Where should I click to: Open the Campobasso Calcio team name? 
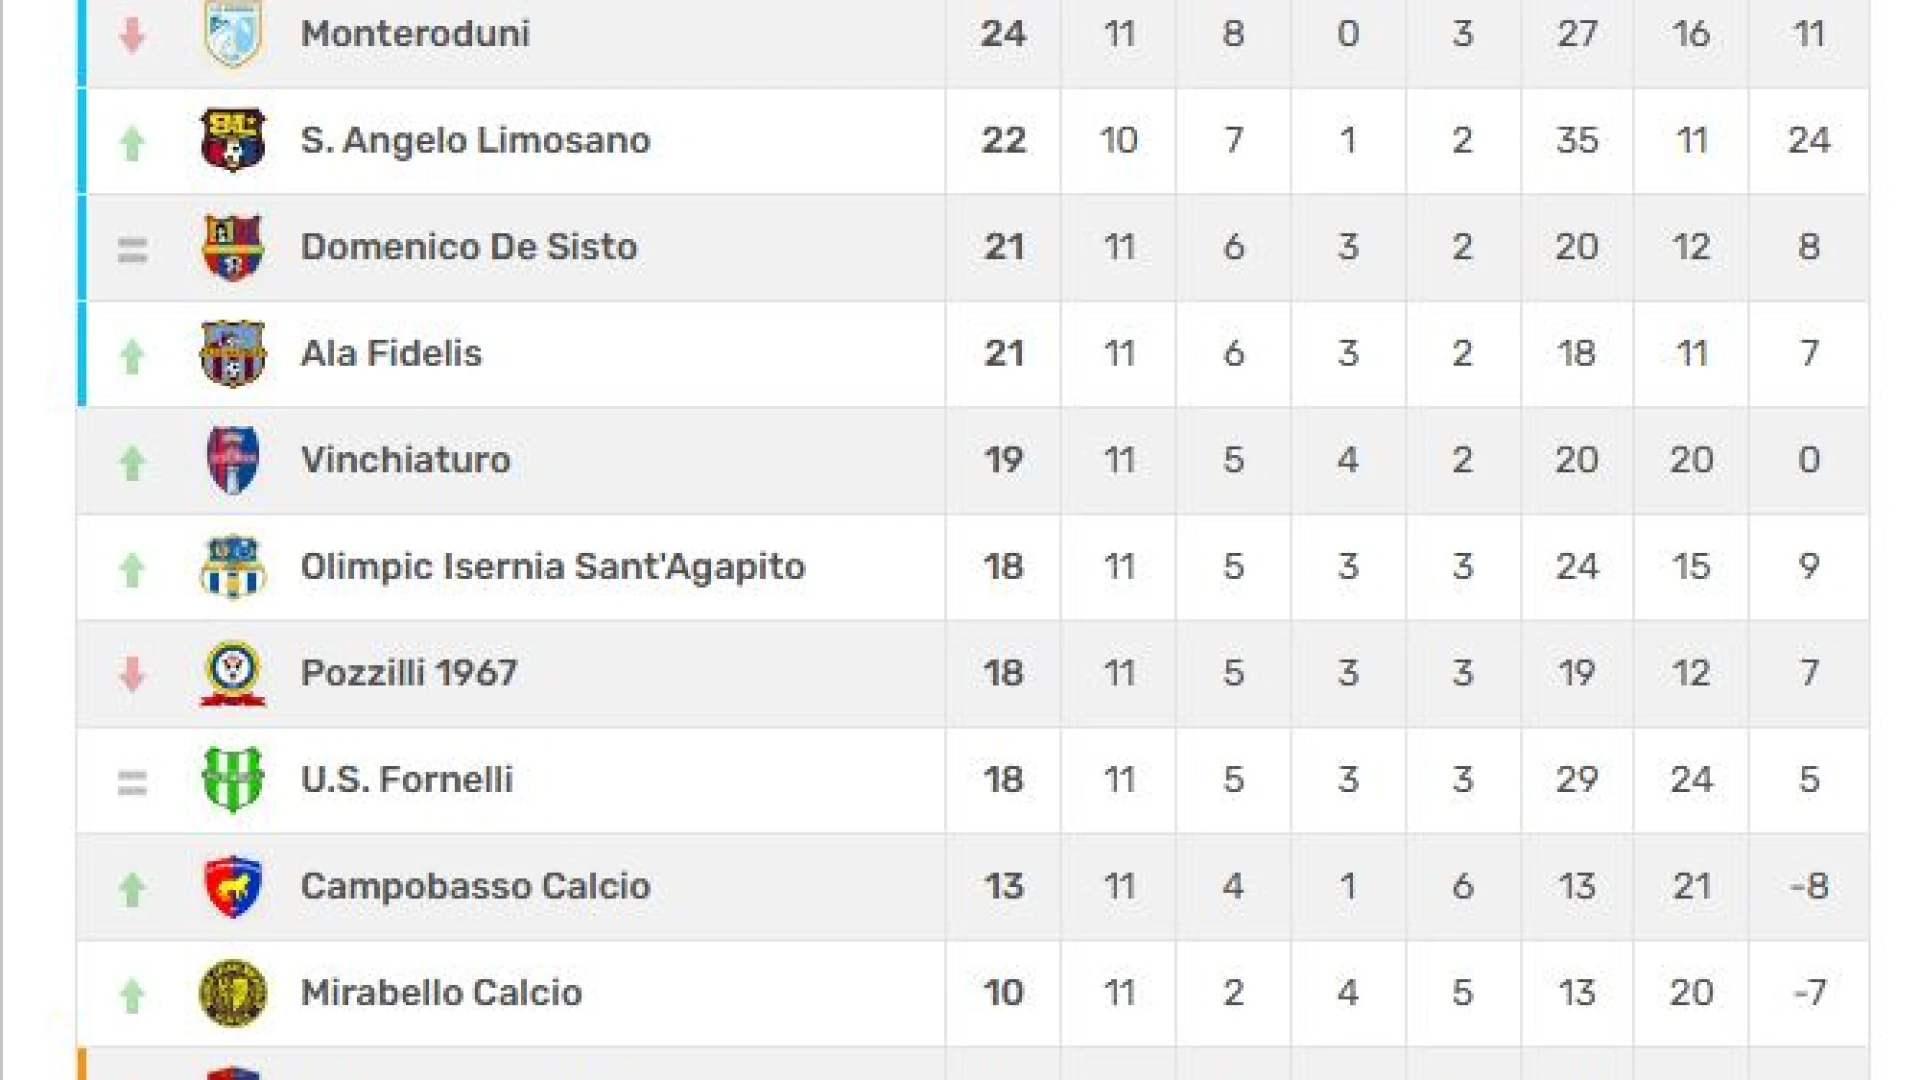(476, 886)
